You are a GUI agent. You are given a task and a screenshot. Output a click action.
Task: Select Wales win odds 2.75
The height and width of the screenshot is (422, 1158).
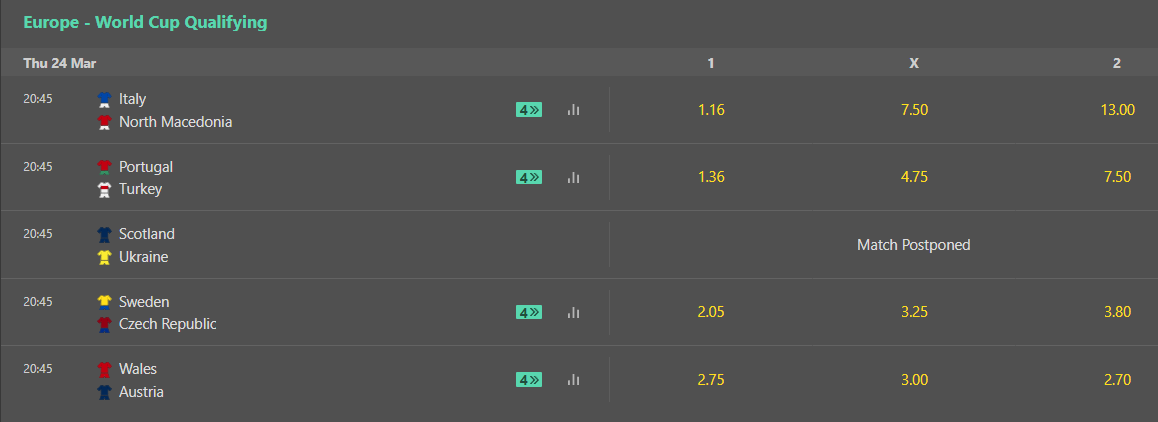tap(711, 380)
